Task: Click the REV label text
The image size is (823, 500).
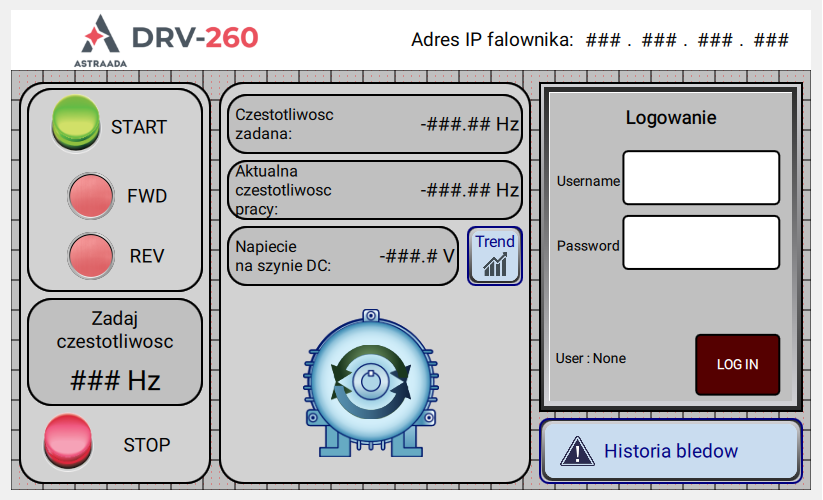Action: [x=147, y=256]
